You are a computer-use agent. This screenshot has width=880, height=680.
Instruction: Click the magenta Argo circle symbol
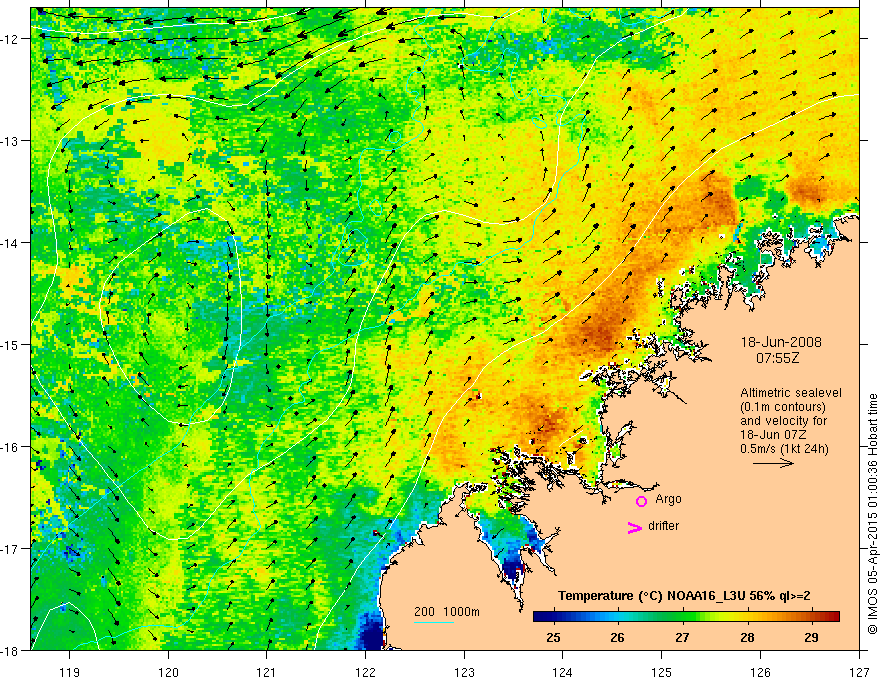coord(641,500)
